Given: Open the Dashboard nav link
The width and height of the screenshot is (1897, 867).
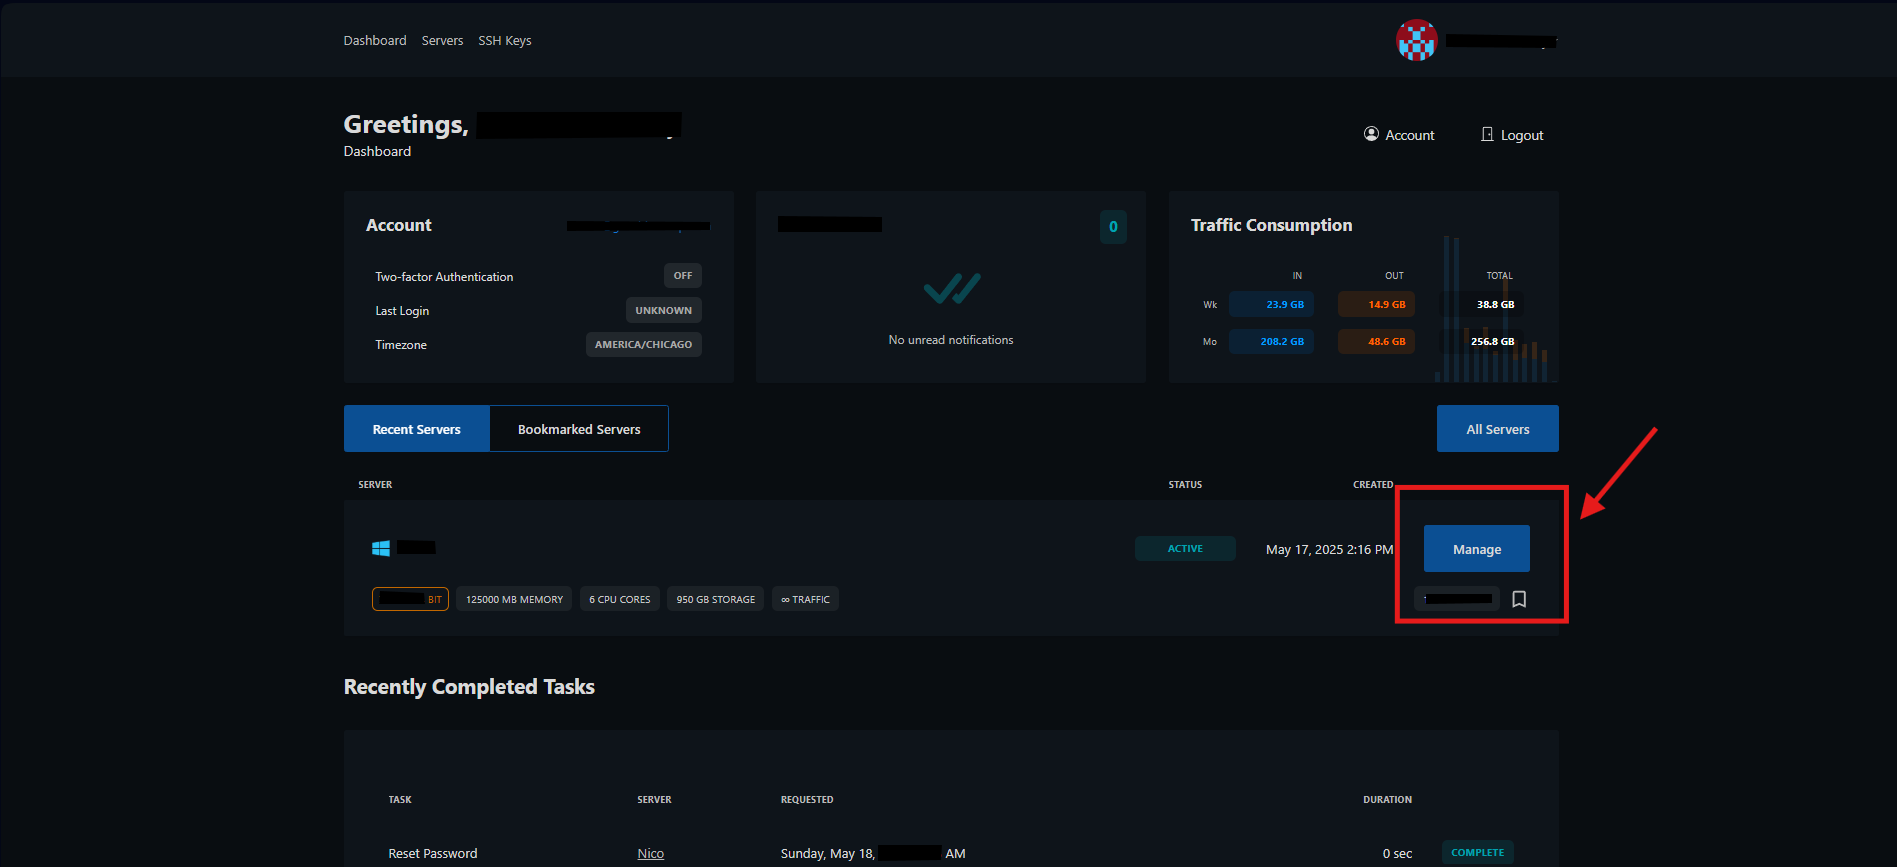Looking at the screenshot, I should 375,41.
